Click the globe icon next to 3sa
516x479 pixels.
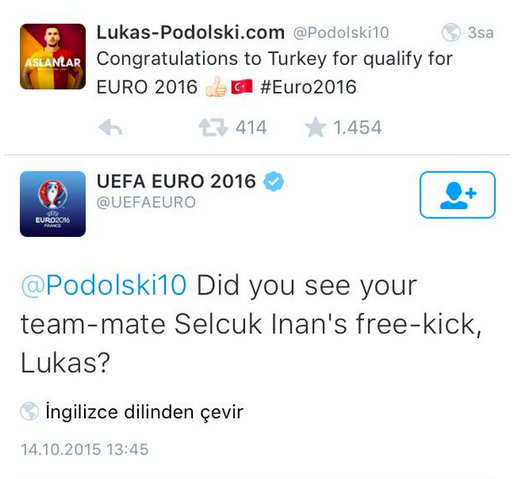click(x=451, y=32)
